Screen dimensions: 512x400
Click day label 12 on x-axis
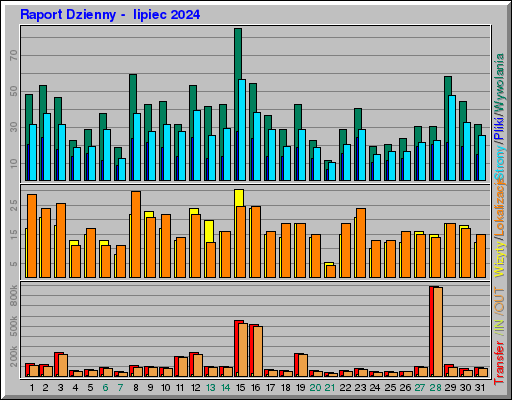point(195,388)
